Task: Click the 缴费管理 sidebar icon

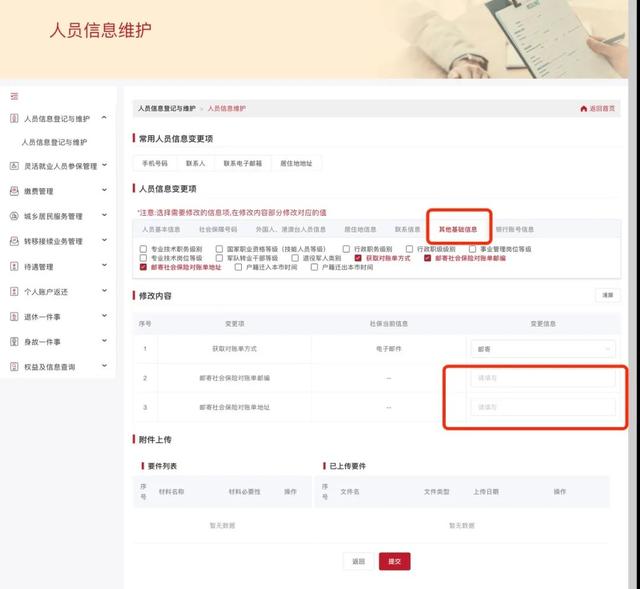Action: point(14,191)
